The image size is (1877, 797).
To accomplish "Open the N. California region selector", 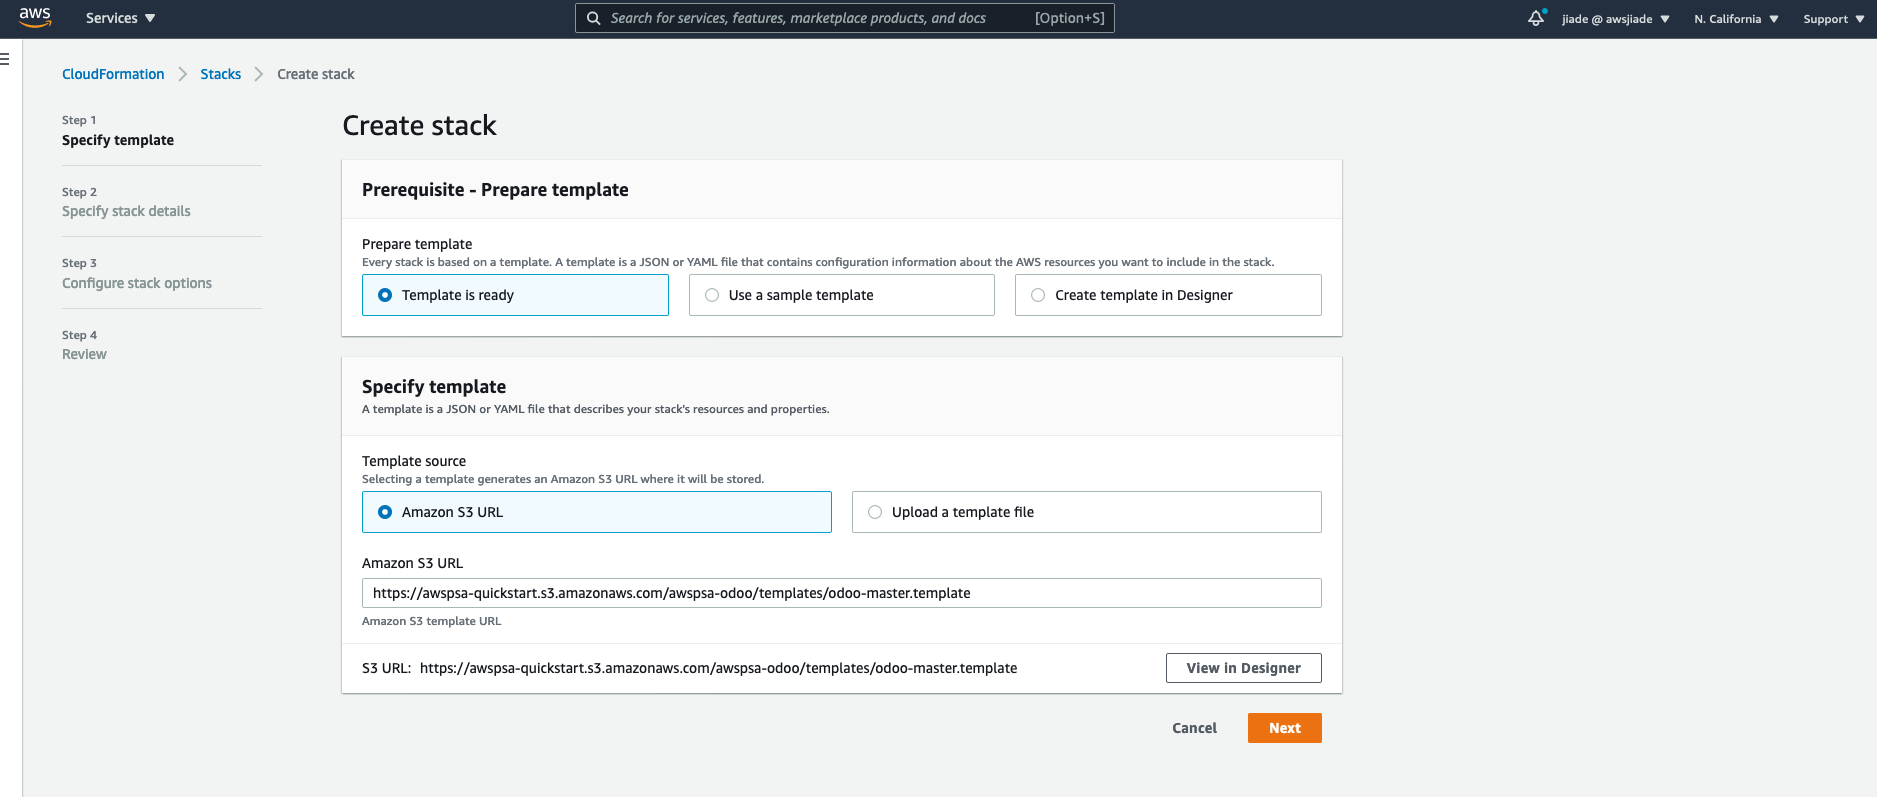I will (x=1736, y=19).
